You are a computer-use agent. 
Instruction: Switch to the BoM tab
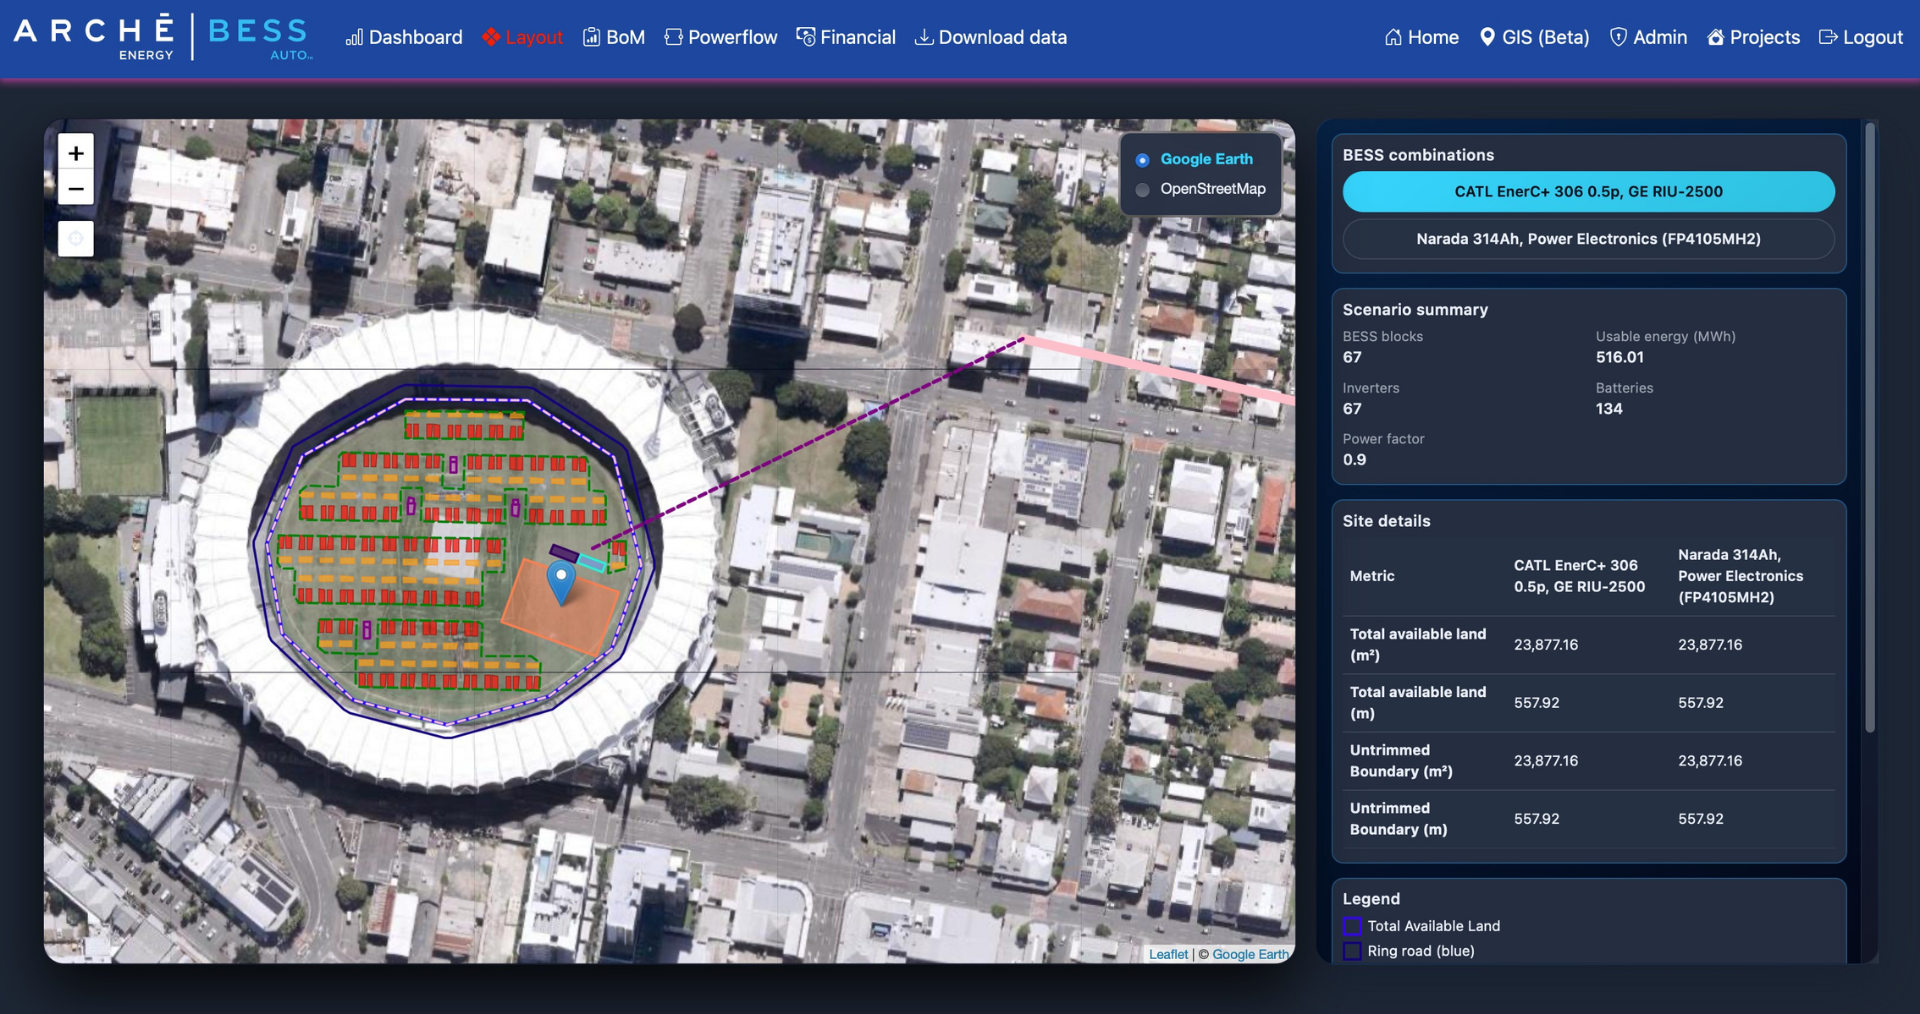614,37
